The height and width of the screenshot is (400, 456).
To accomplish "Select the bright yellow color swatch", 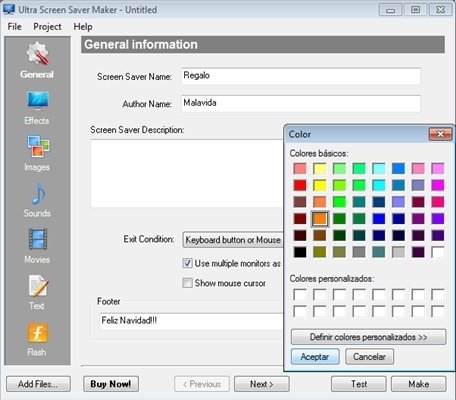I will point(320,185).
